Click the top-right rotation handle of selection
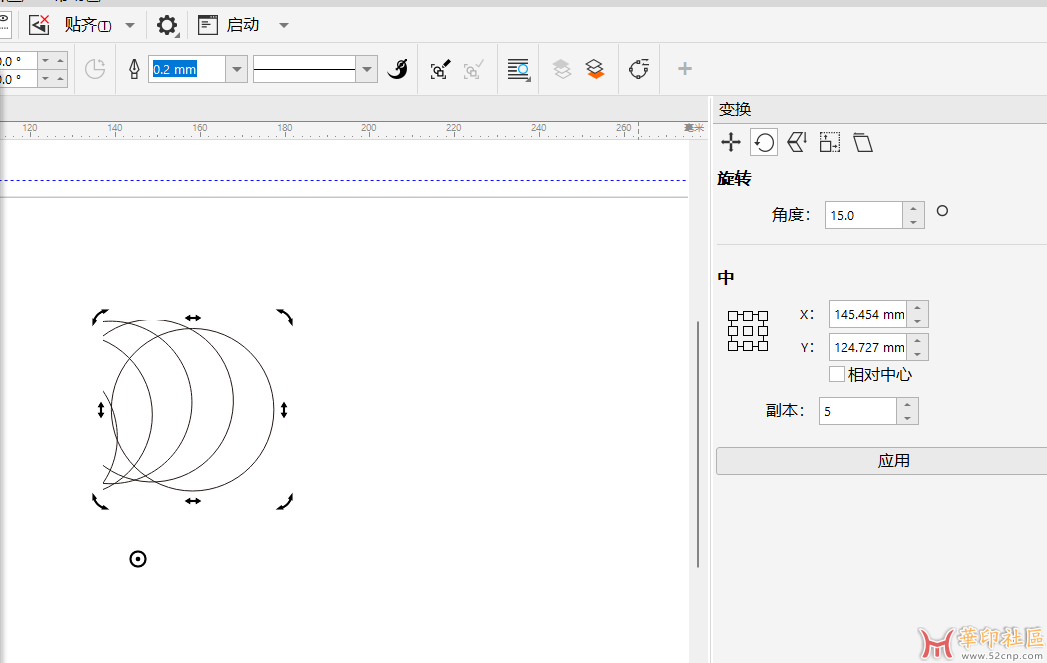The width and height of the screenshot is (1047, 663). pyautogui.click(x=284, y=316)
